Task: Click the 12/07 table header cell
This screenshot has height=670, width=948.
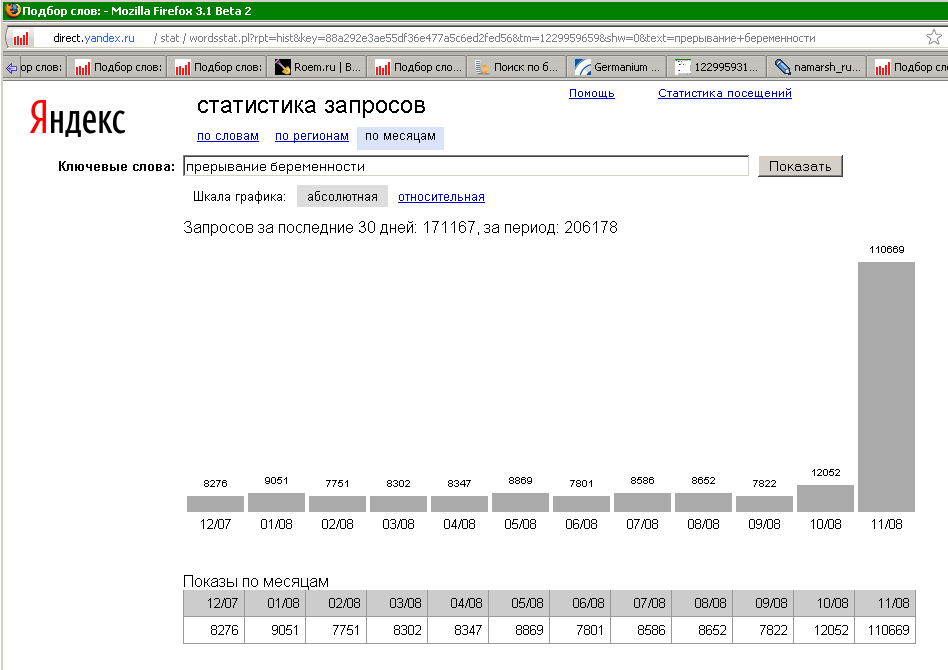Action: 214,603
